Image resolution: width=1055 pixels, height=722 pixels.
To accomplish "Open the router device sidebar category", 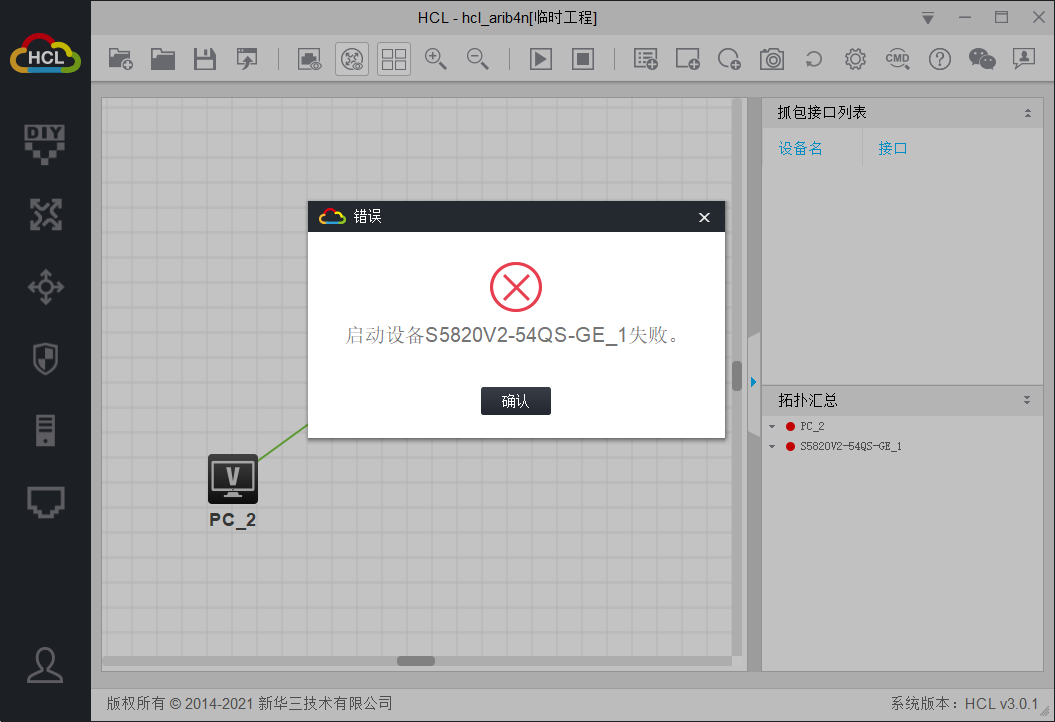I will coord(45,215).
